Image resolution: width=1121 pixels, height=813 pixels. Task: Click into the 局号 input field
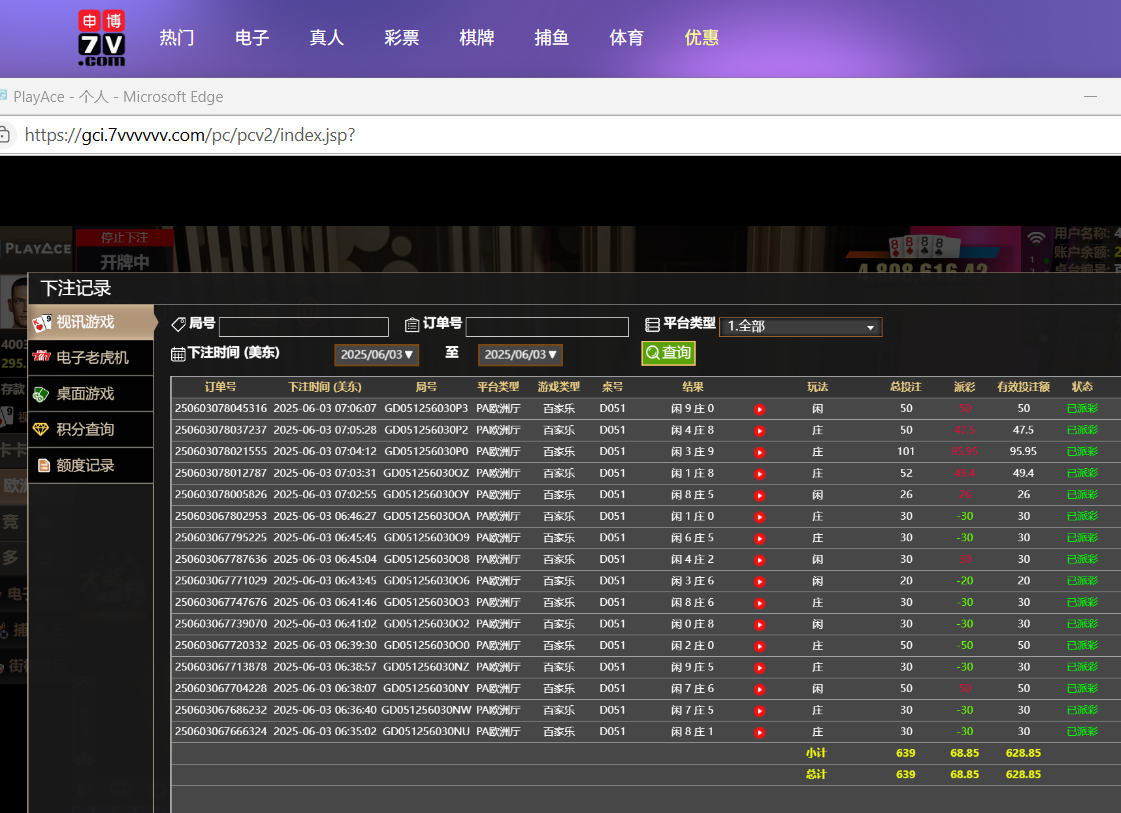point(304,327)
